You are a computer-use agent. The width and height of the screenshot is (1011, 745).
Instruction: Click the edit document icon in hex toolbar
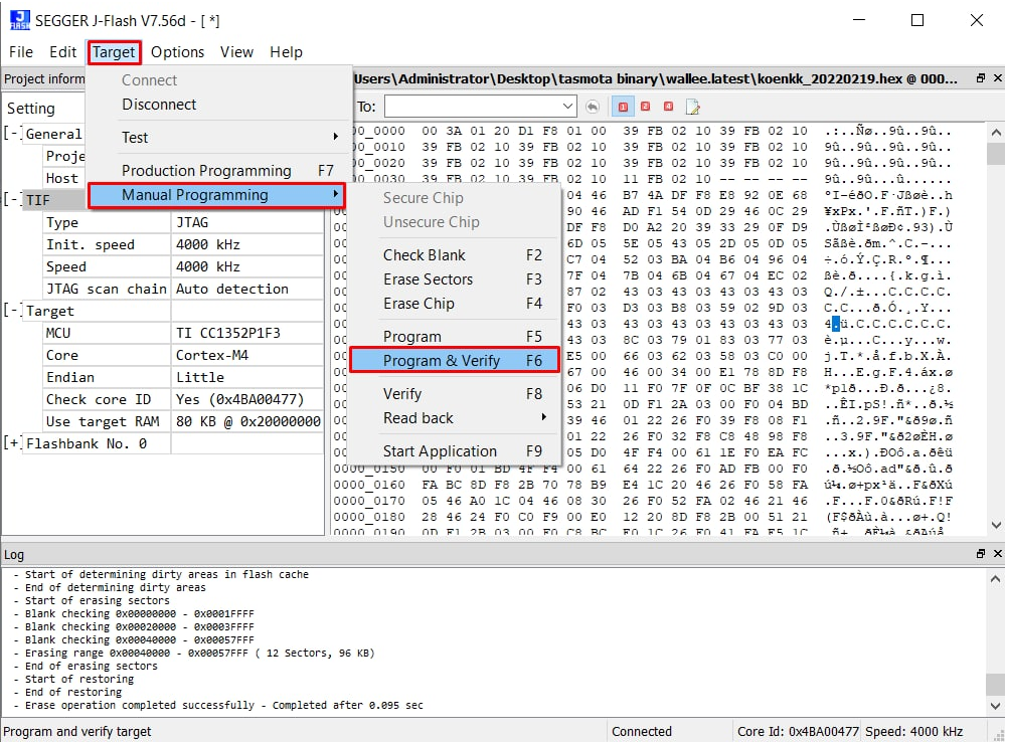pos(692,106)
